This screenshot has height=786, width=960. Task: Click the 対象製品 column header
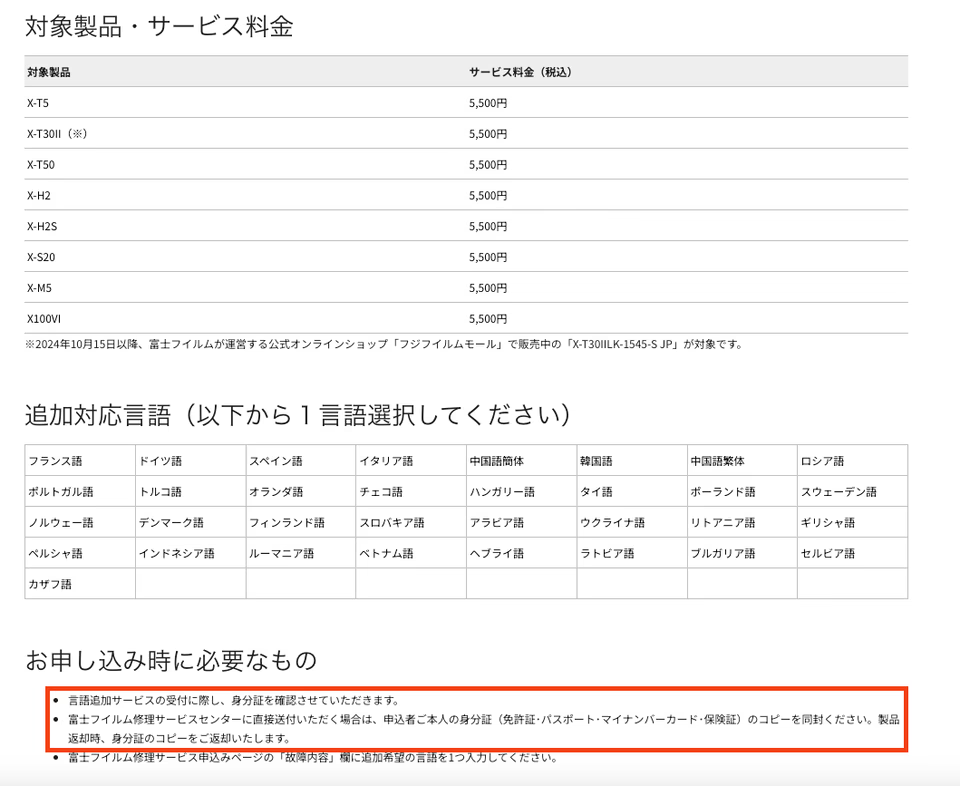(48, 72)
